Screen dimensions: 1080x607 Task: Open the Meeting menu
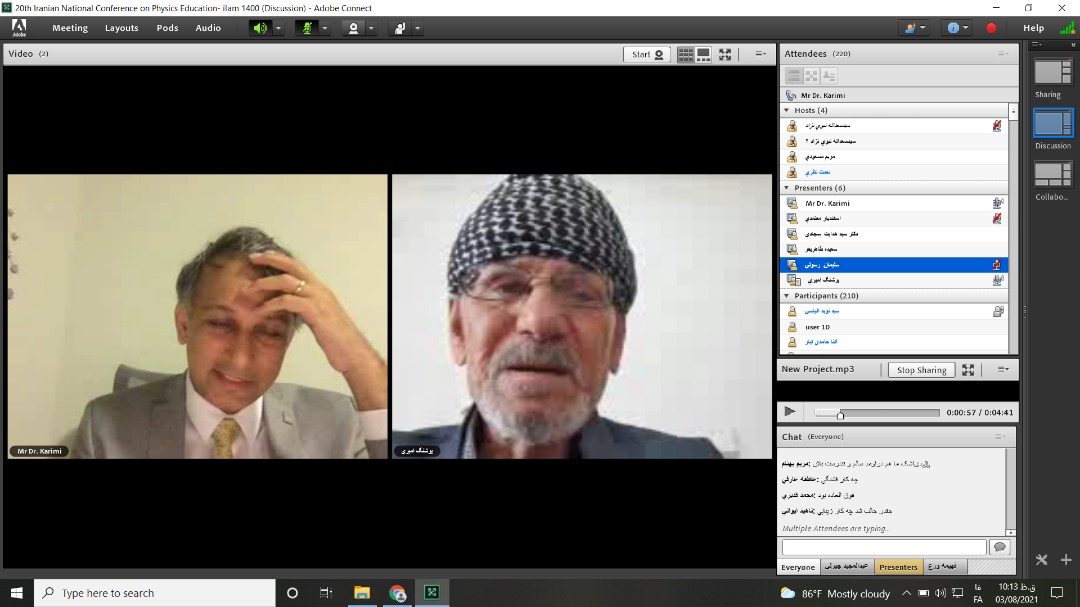tap(70, 28)
